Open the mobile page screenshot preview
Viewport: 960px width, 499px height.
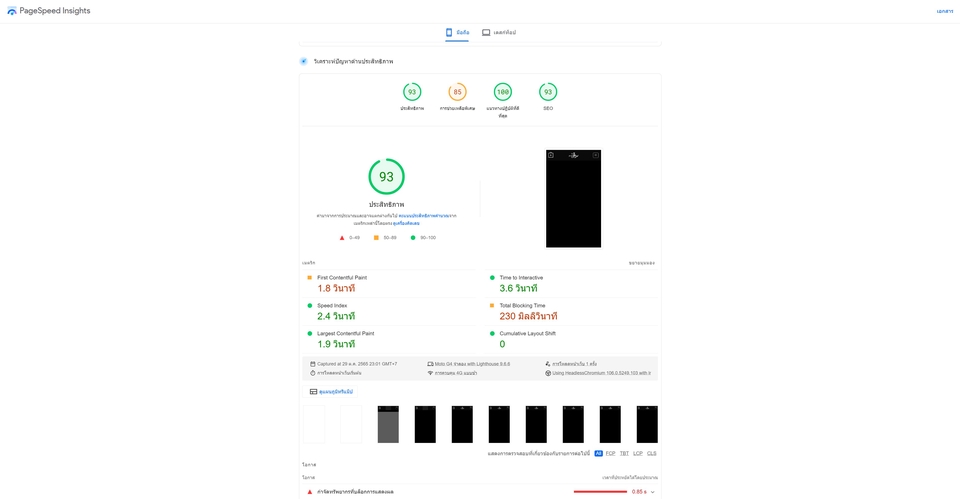click(573, 198)
